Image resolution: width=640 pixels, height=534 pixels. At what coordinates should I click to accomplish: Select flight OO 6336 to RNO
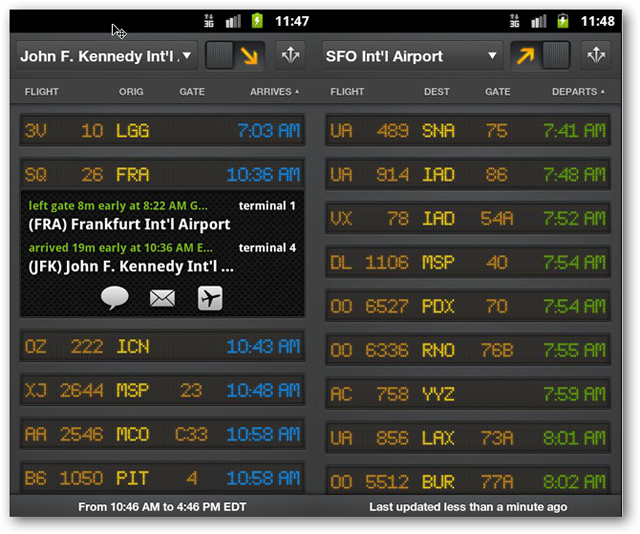click(468, 350)
